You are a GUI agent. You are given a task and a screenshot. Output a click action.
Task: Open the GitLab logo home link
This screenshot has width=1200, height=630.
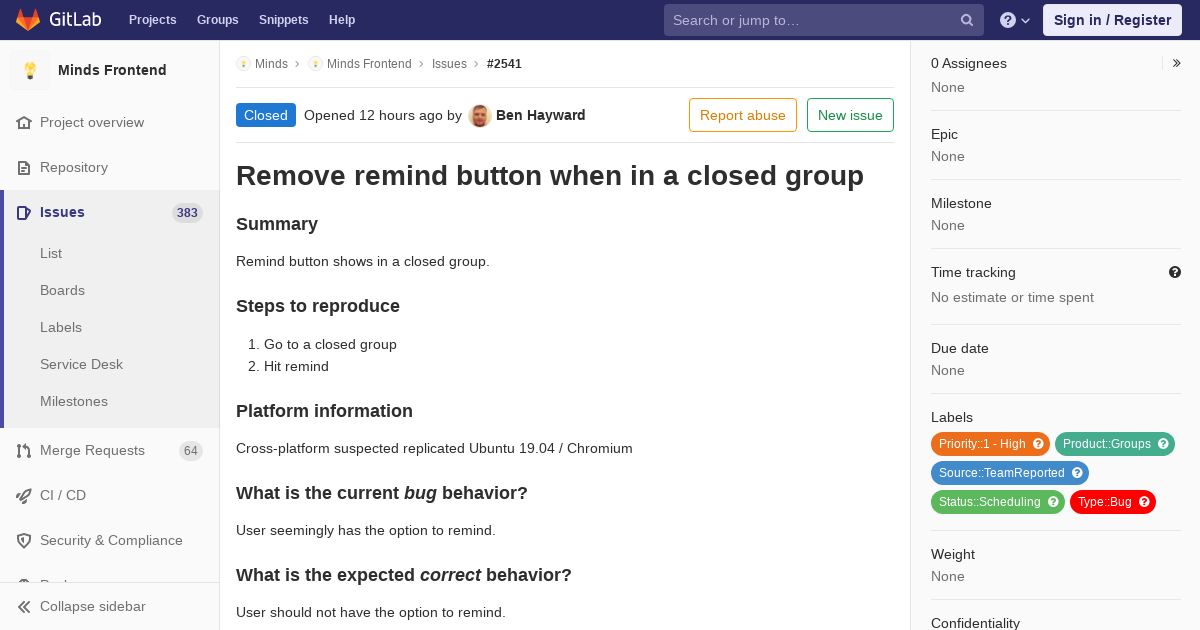click(58, 20)
